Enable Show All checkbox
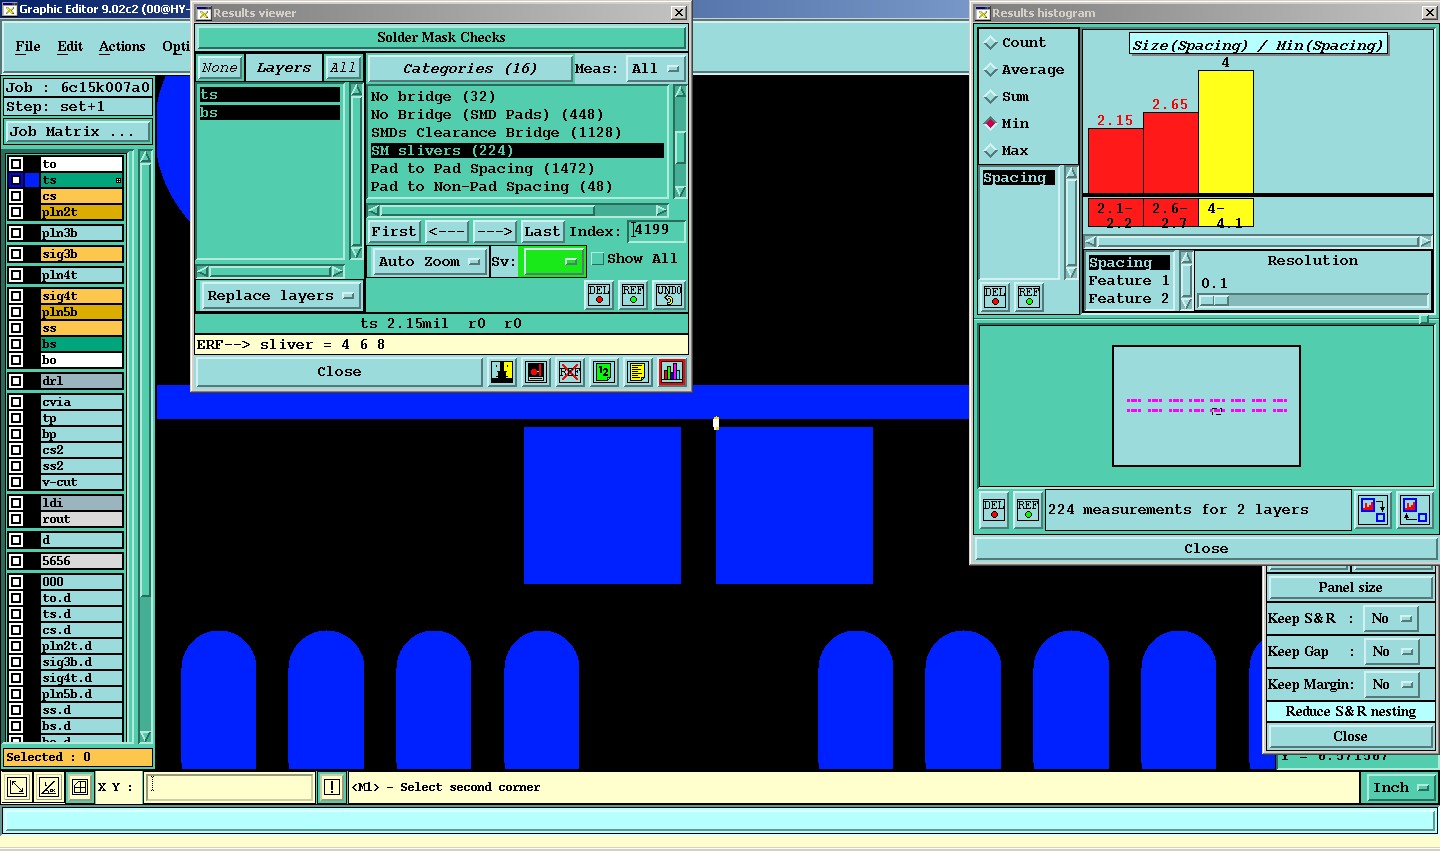This screenshot has width=1440, height=851. click(598, 259)
